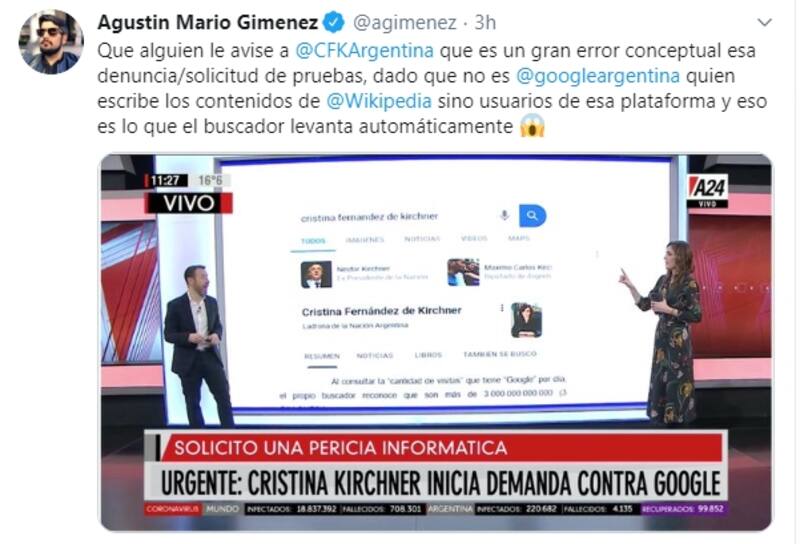Click the 3h tweet timestamp
This screenshot has width=800, height=544.
(x=485, y=22)
